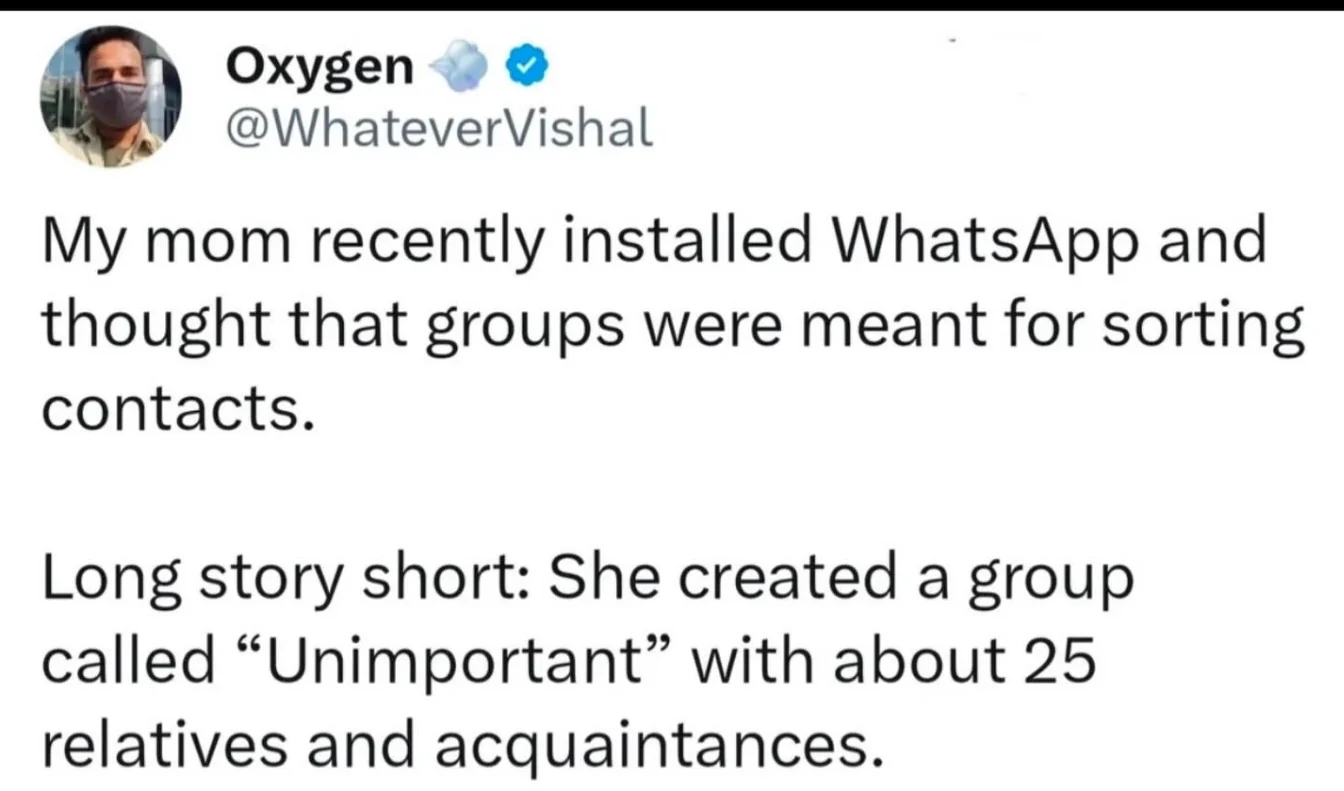Click the black bar above the tweet

coord(672,5)
